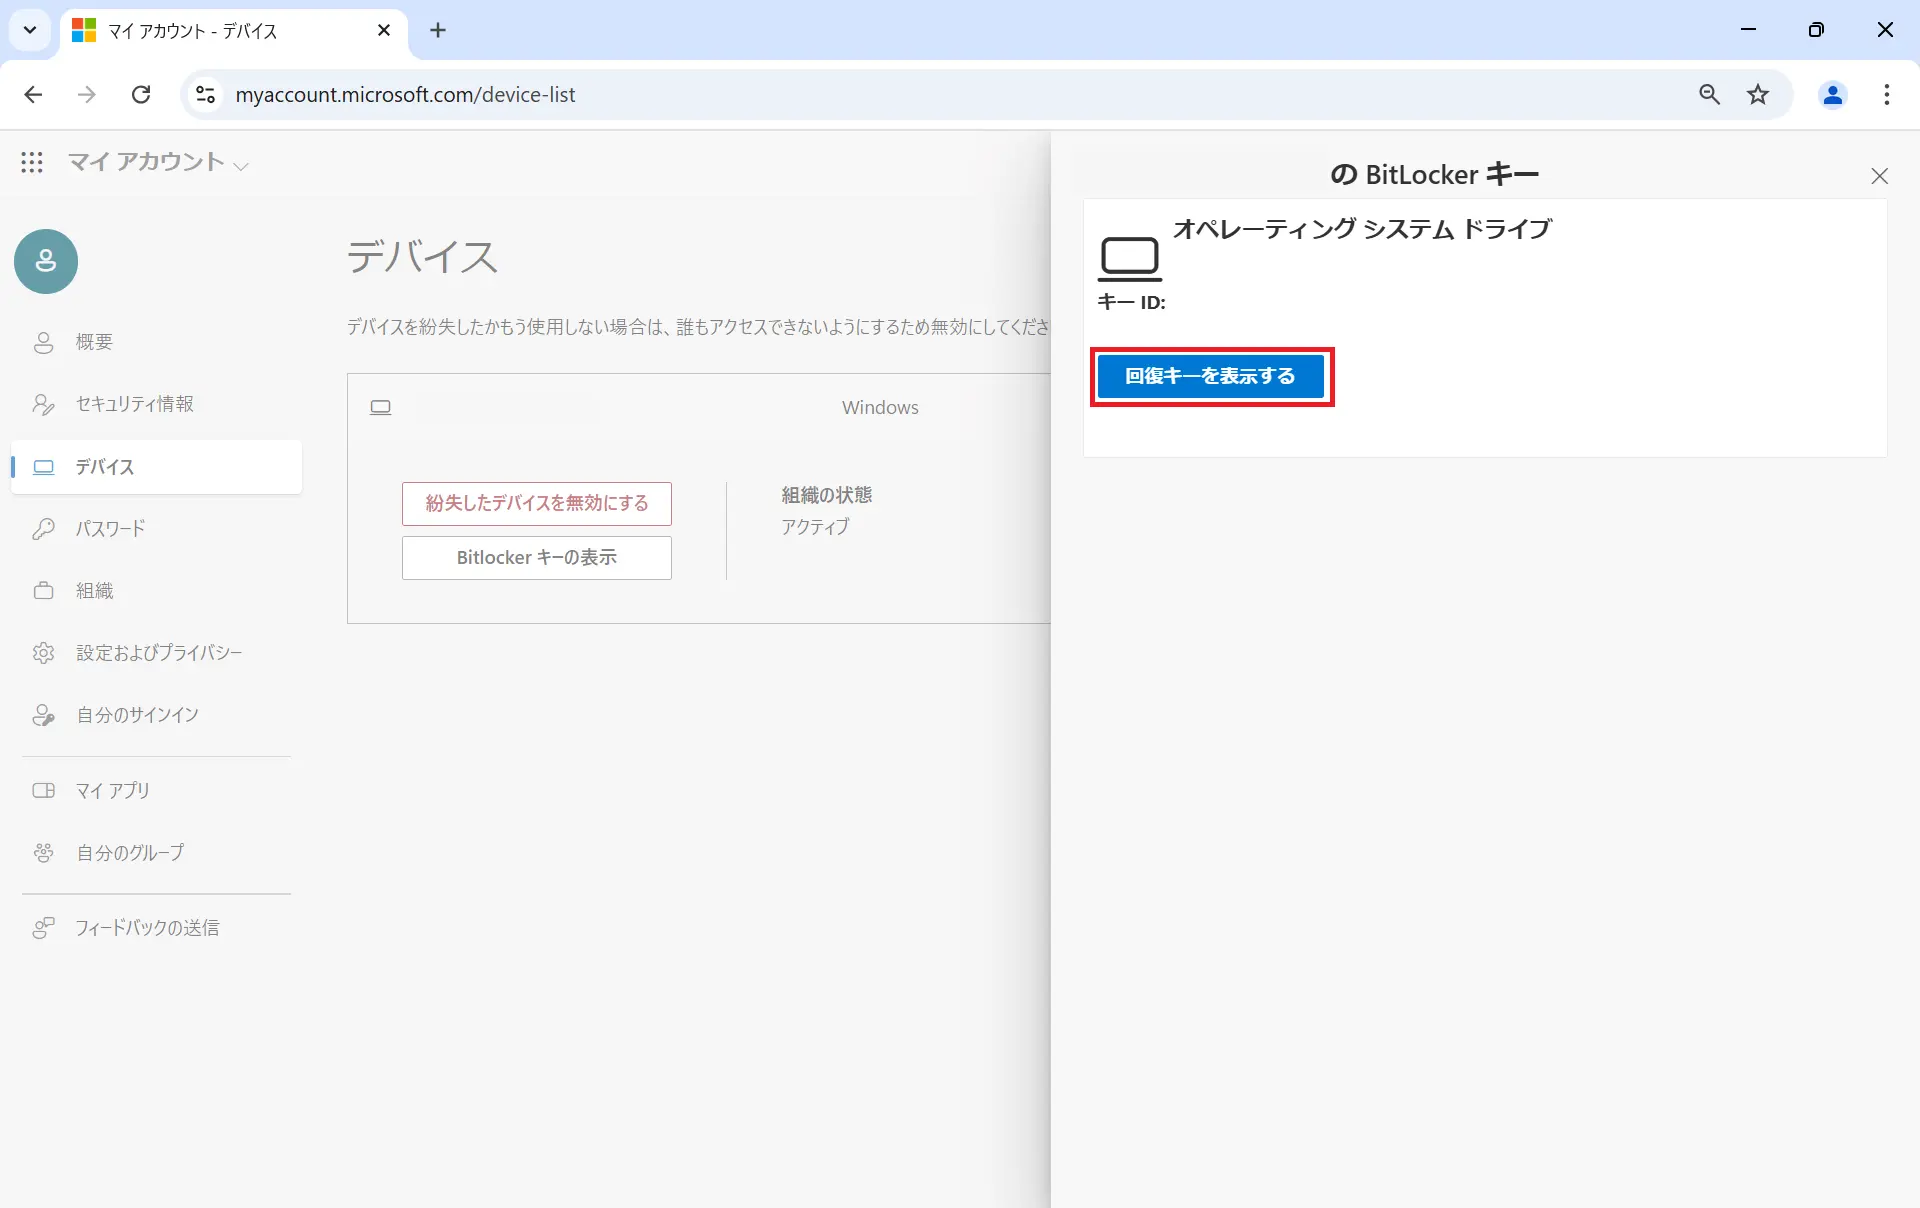The width and height of the screenshot is (1920, 1208).
Task: Click the user avatar circle icon
Action: pyautogui.click(x=46, y=261)
